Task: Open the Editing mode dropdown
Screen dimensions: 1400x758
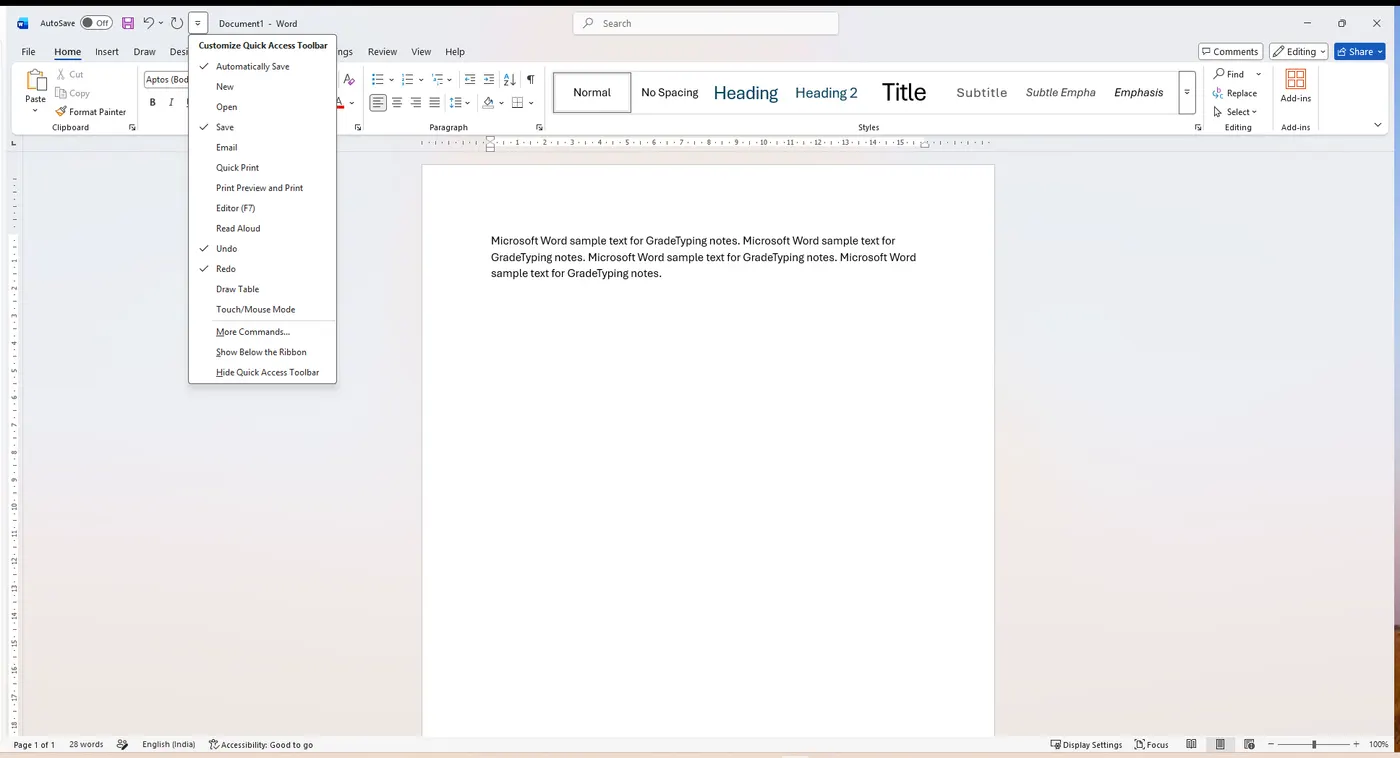Action: click(1299, 51)
